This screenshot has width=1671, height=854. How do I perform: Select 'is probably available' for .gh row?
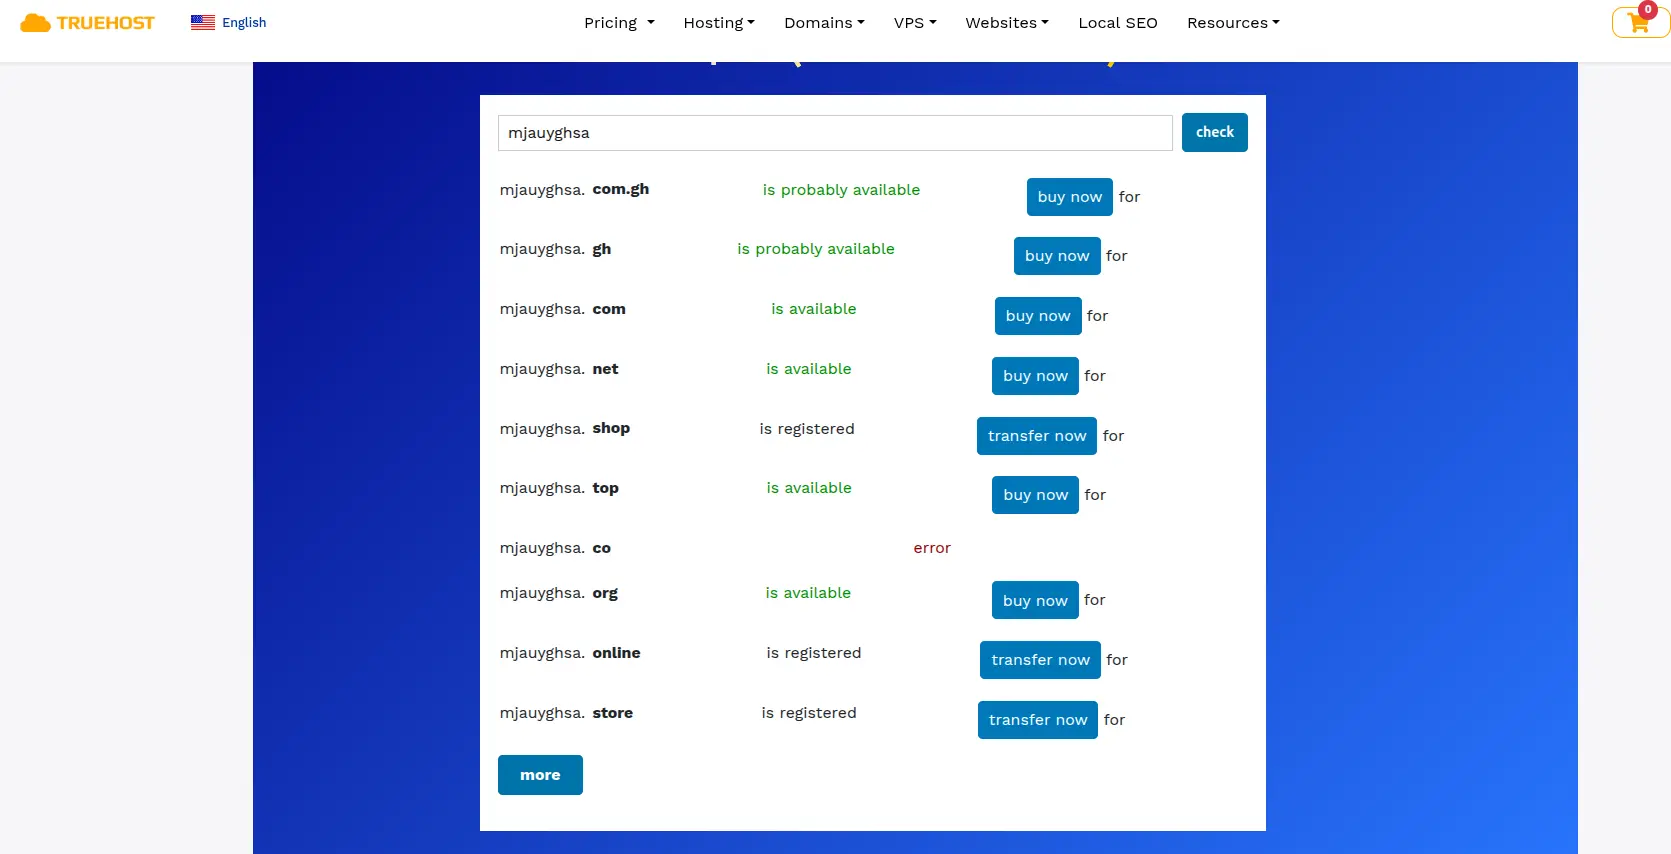[x=816, y=249]
